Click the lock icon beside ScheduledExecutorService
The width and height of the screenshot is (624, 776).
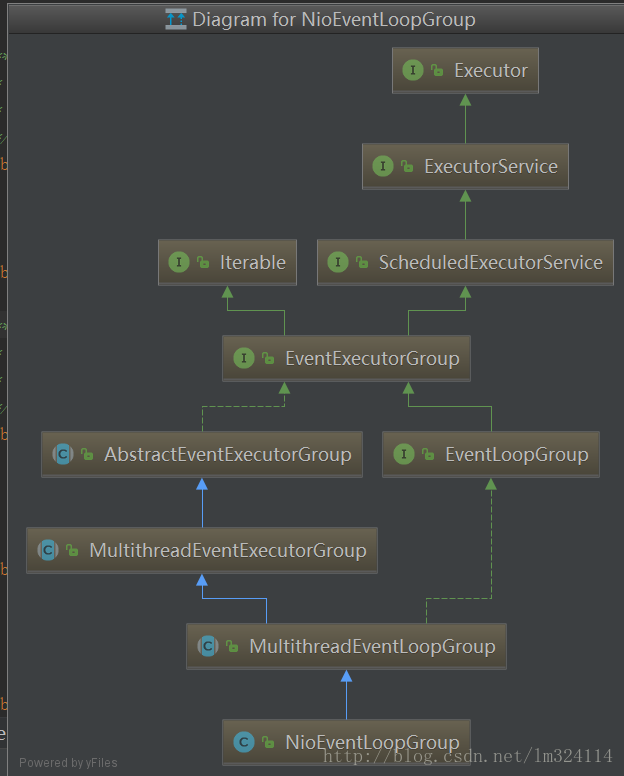(362, 262)
